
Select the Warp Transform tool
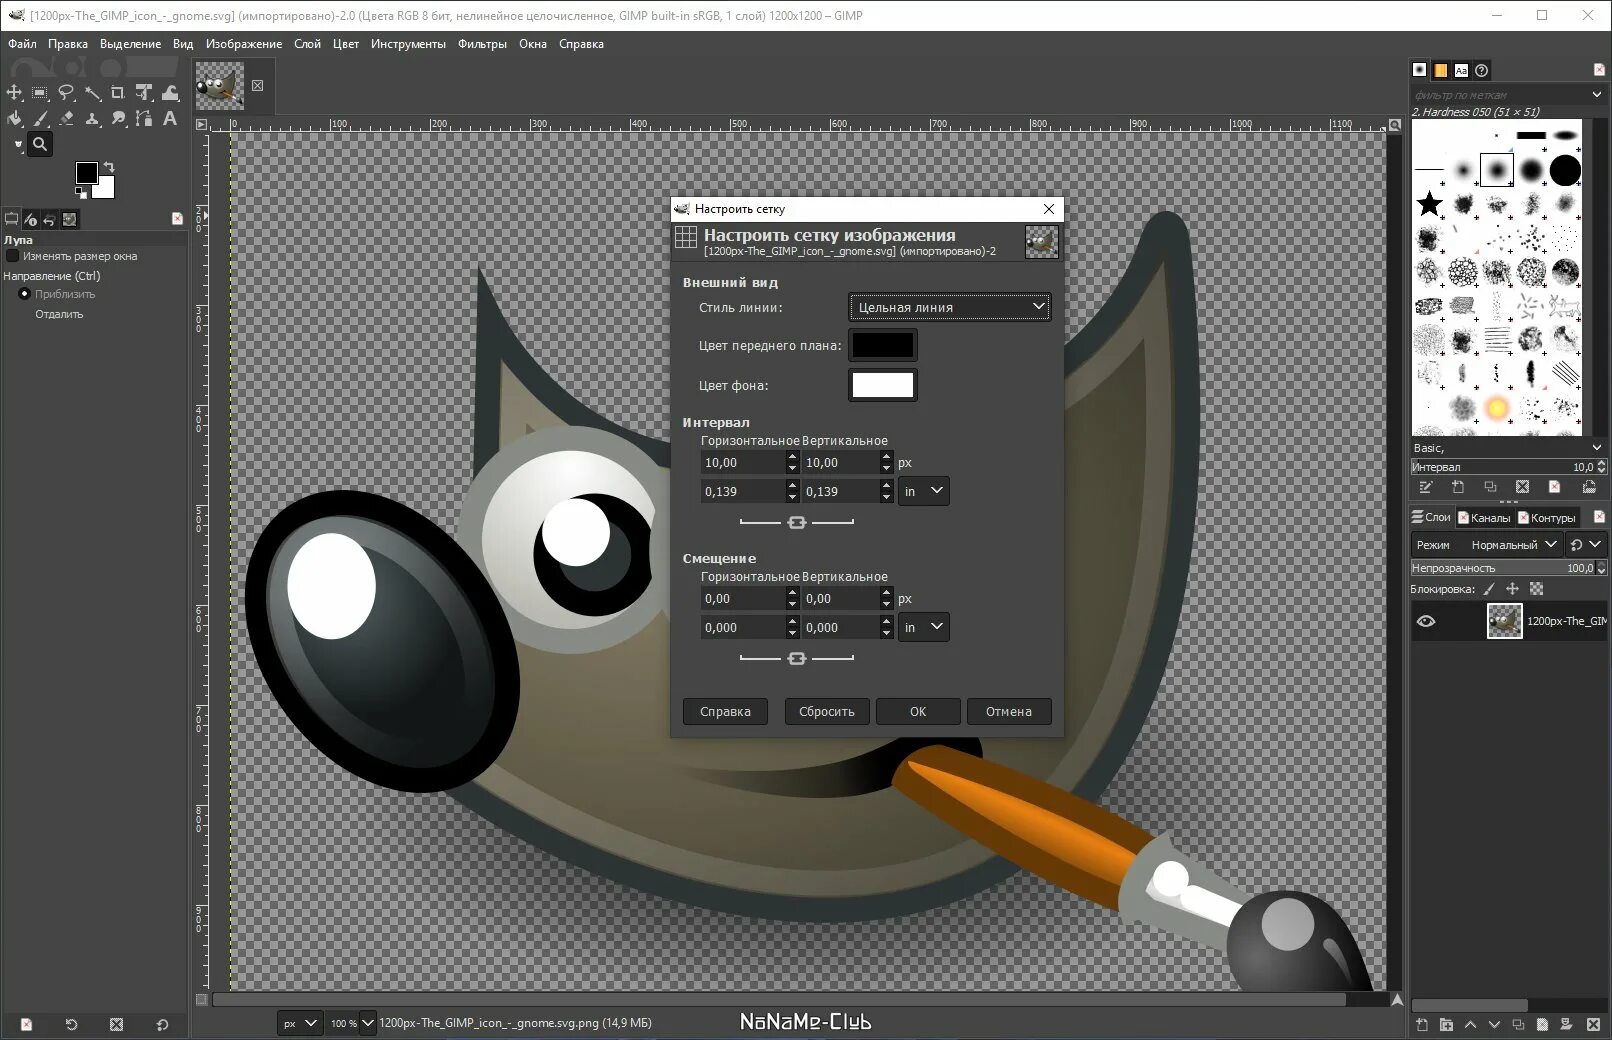[170, 93]
